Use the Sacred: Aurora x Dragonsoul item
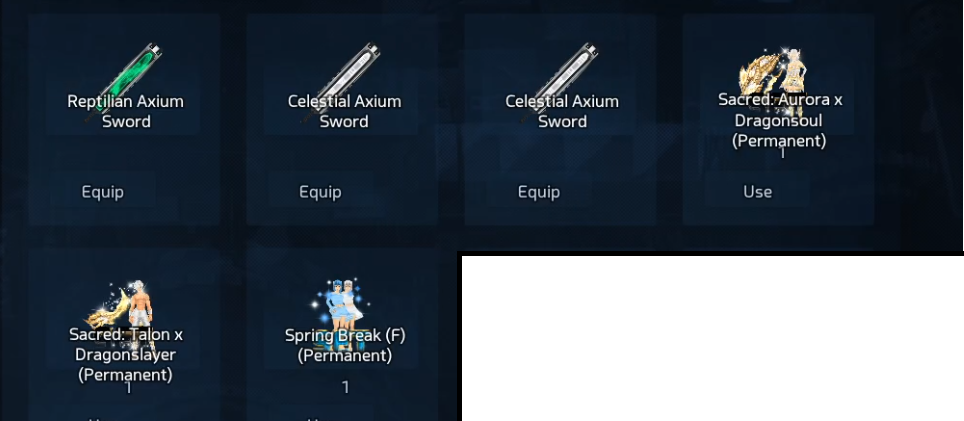This screenshot has height=421, width=964. click(757, 192)
